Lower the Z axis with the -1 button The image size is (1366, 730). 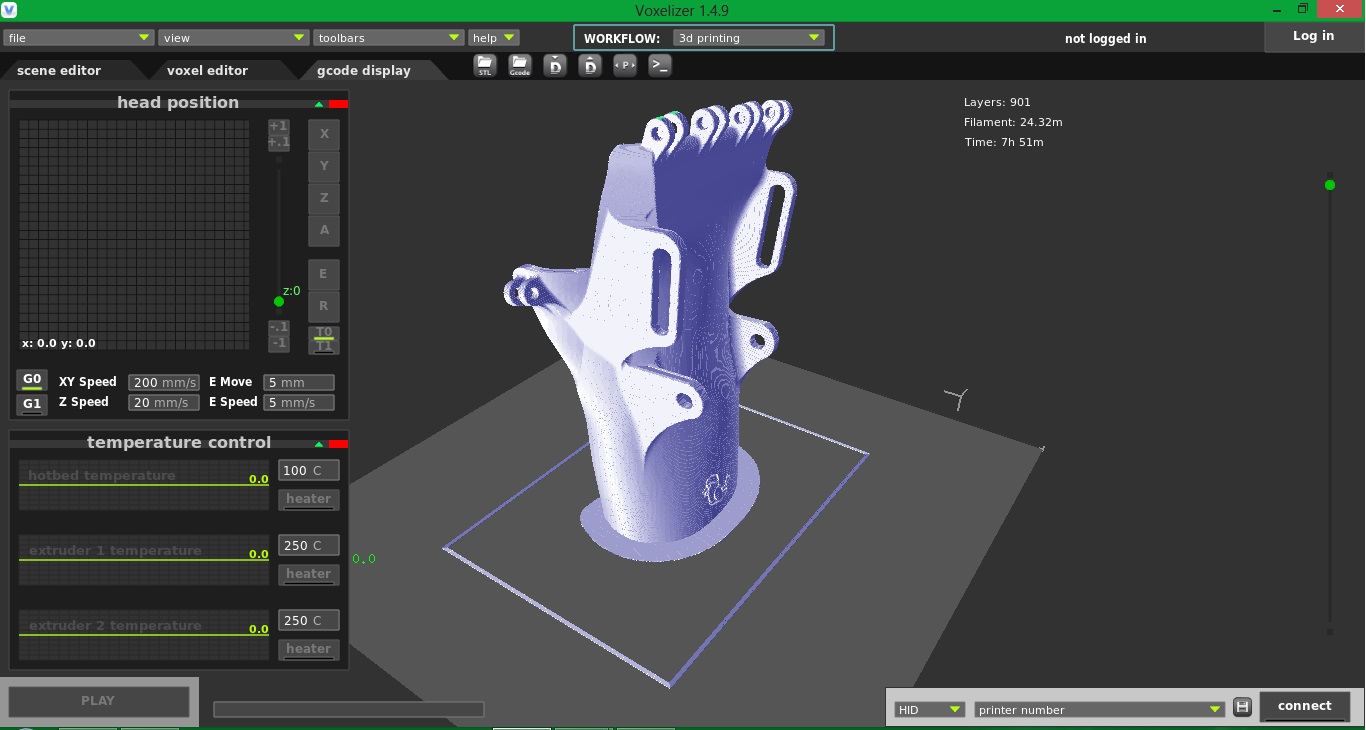tap(279, 343)
